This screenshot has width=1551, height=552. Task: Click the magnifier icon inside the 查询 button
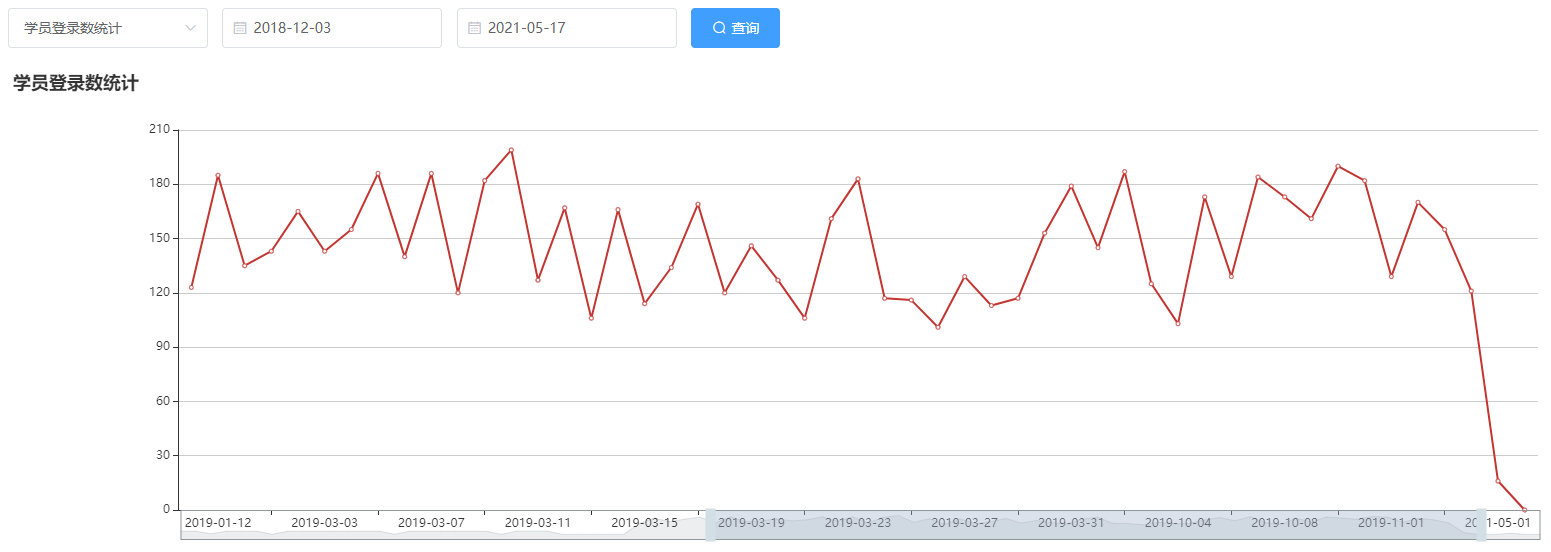coord(719,28)
